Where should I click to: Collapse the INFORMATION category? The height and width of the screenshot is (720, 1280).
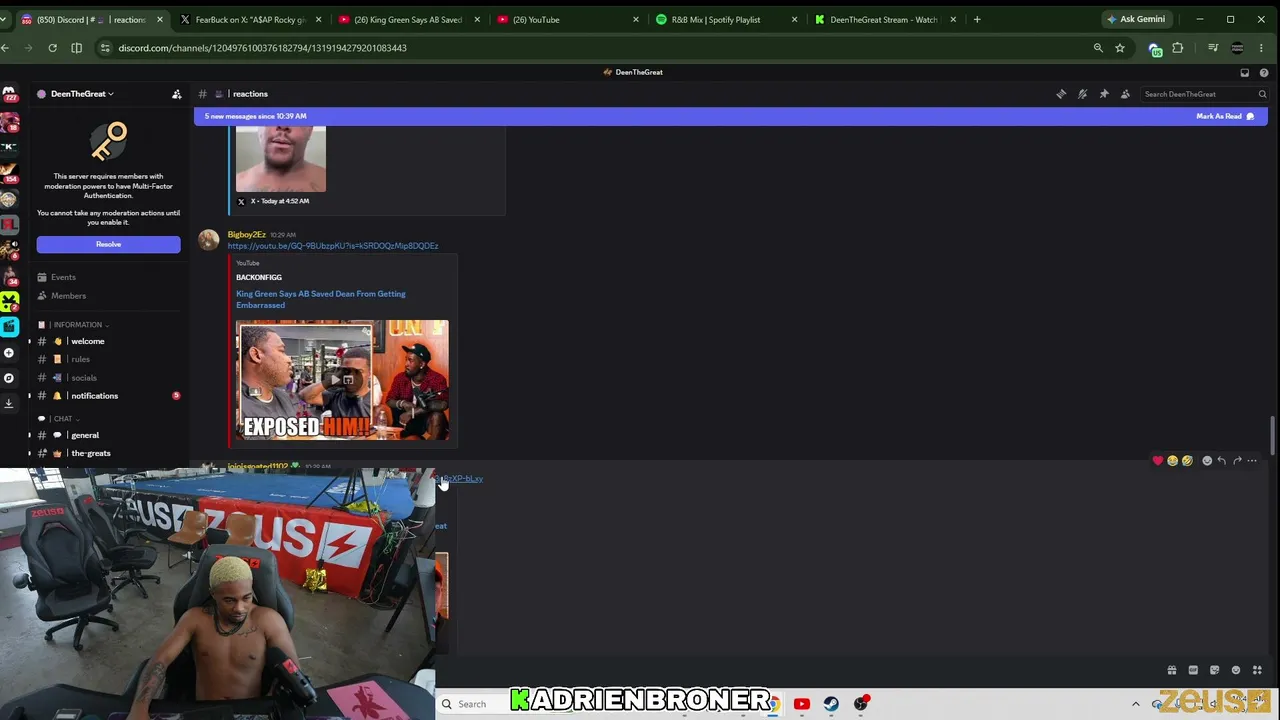click(80, 325)
